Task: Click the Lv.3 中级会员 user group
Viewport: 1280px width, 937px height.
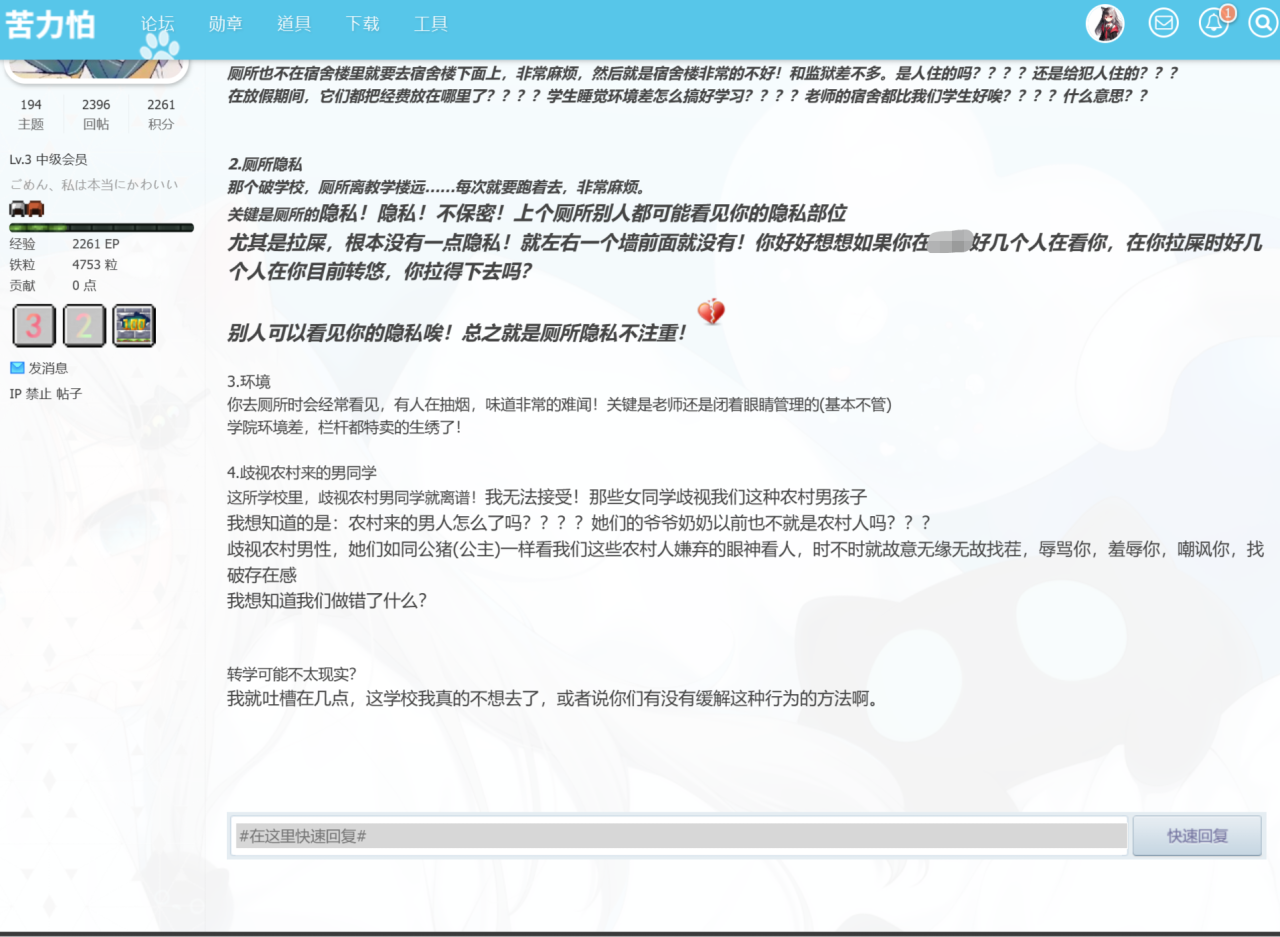Action: coord(48,160)
